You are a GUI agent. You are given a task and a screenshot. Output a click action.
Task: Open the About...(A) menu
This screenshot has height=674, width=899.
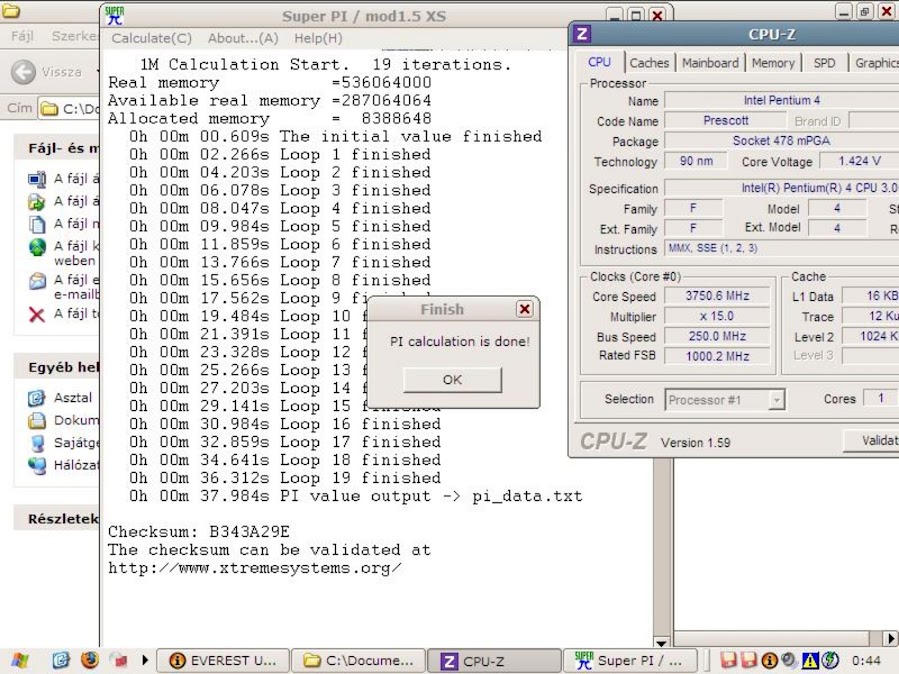point(243,38)
